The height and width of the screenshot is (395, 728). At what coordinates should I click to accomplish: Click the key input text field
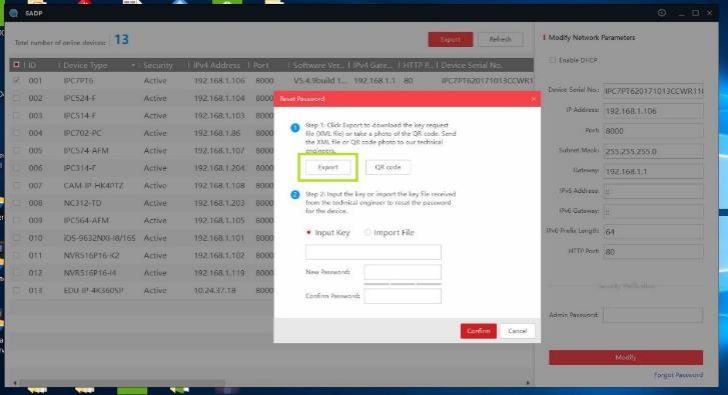pyautogui.click(x=373, y=252)
